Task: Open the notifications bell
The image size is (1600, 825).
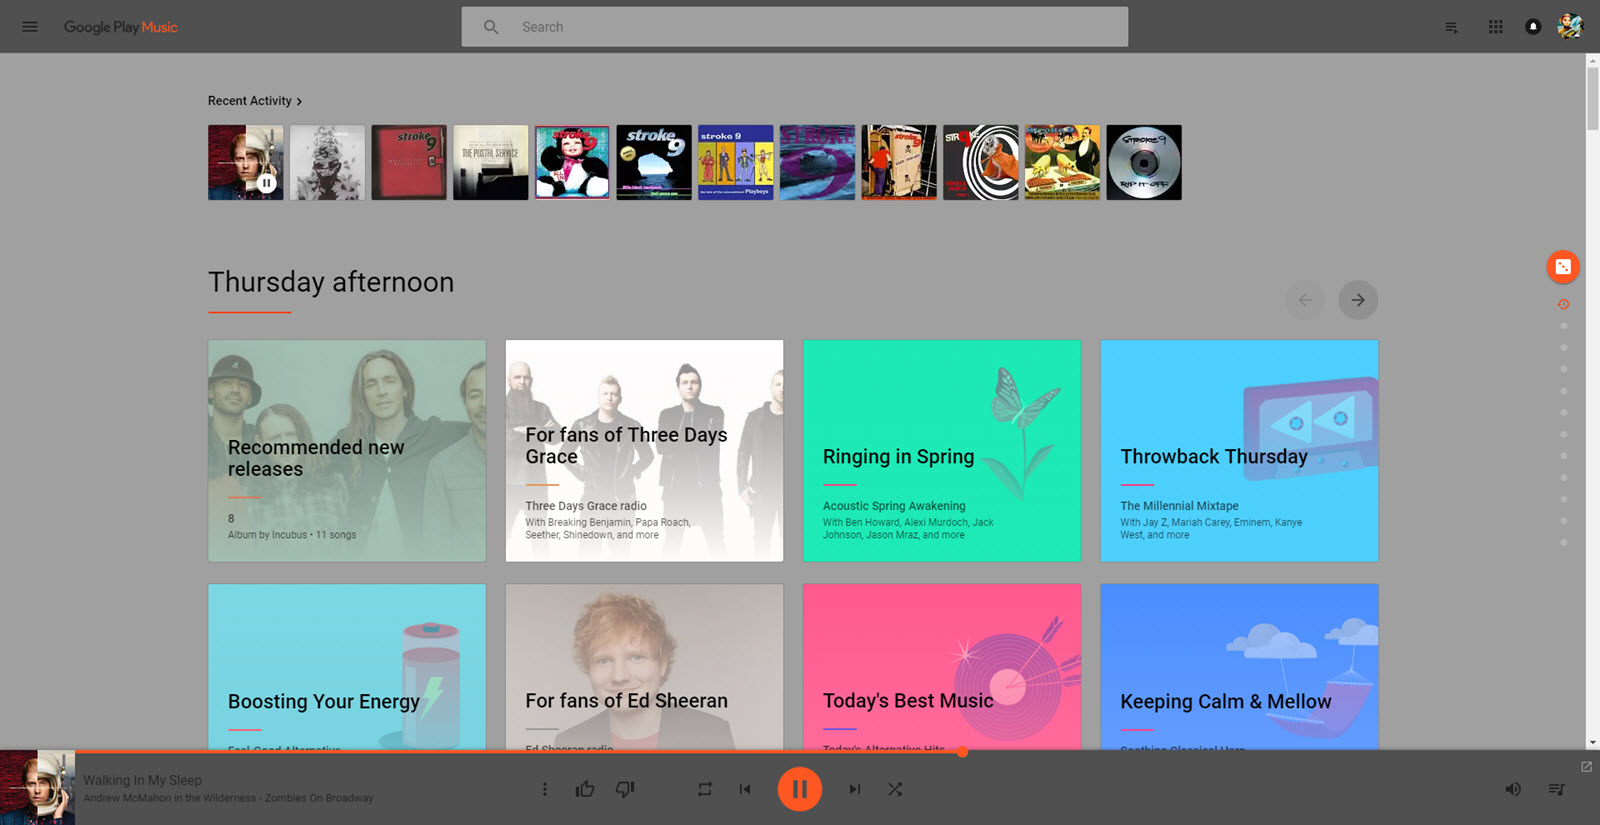Action: (x=1533, y=27)
